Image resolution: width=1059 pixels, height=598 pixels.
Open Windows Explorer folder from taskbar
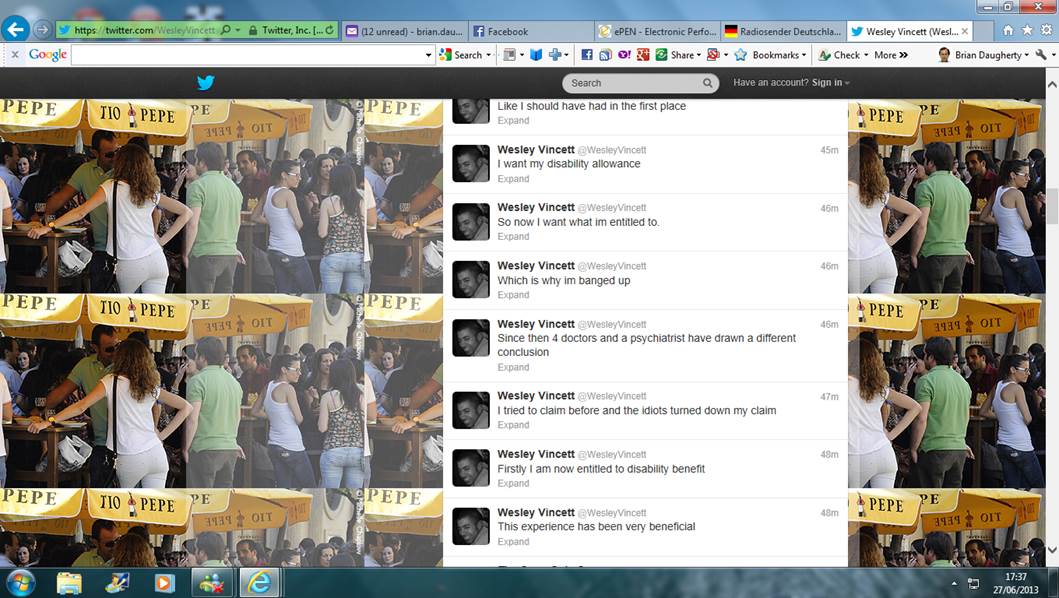point(69,582)
